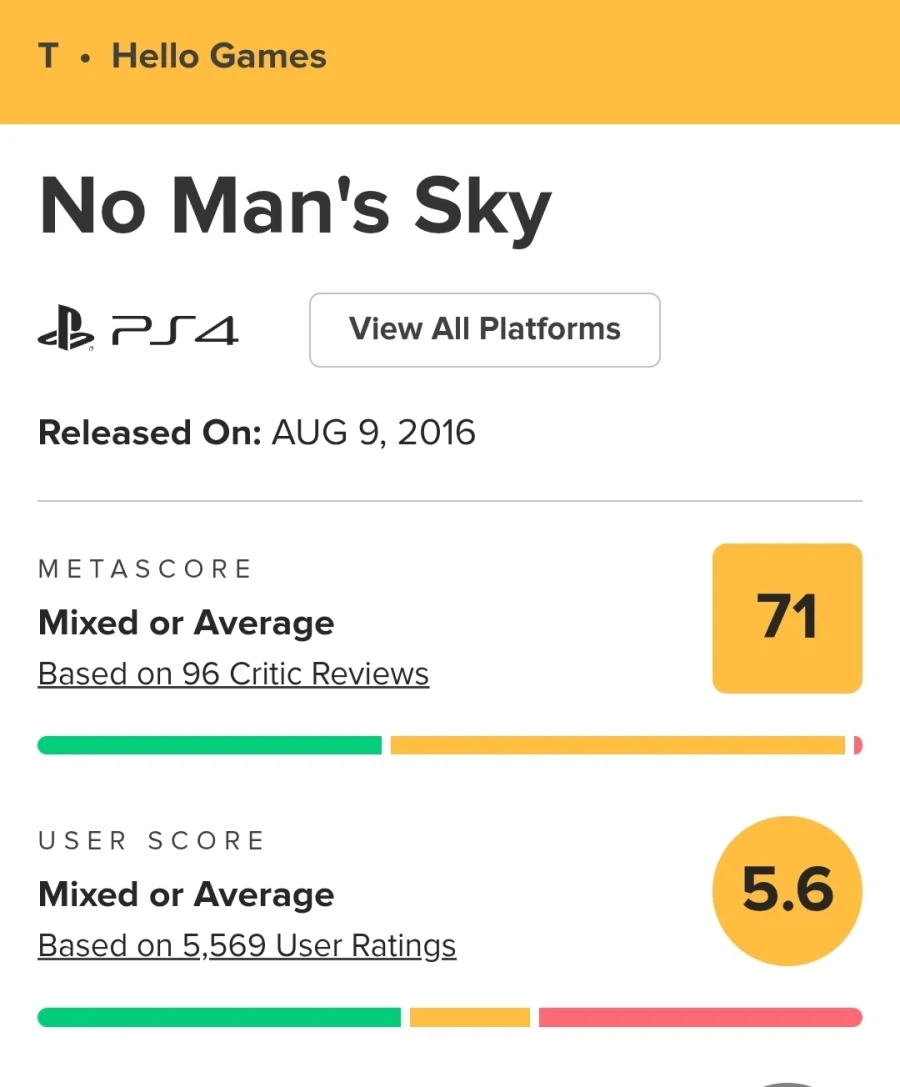This screenshot has width=900, height=1087.
Task: Open the Hello Games developer link
Action: point(219,56)
